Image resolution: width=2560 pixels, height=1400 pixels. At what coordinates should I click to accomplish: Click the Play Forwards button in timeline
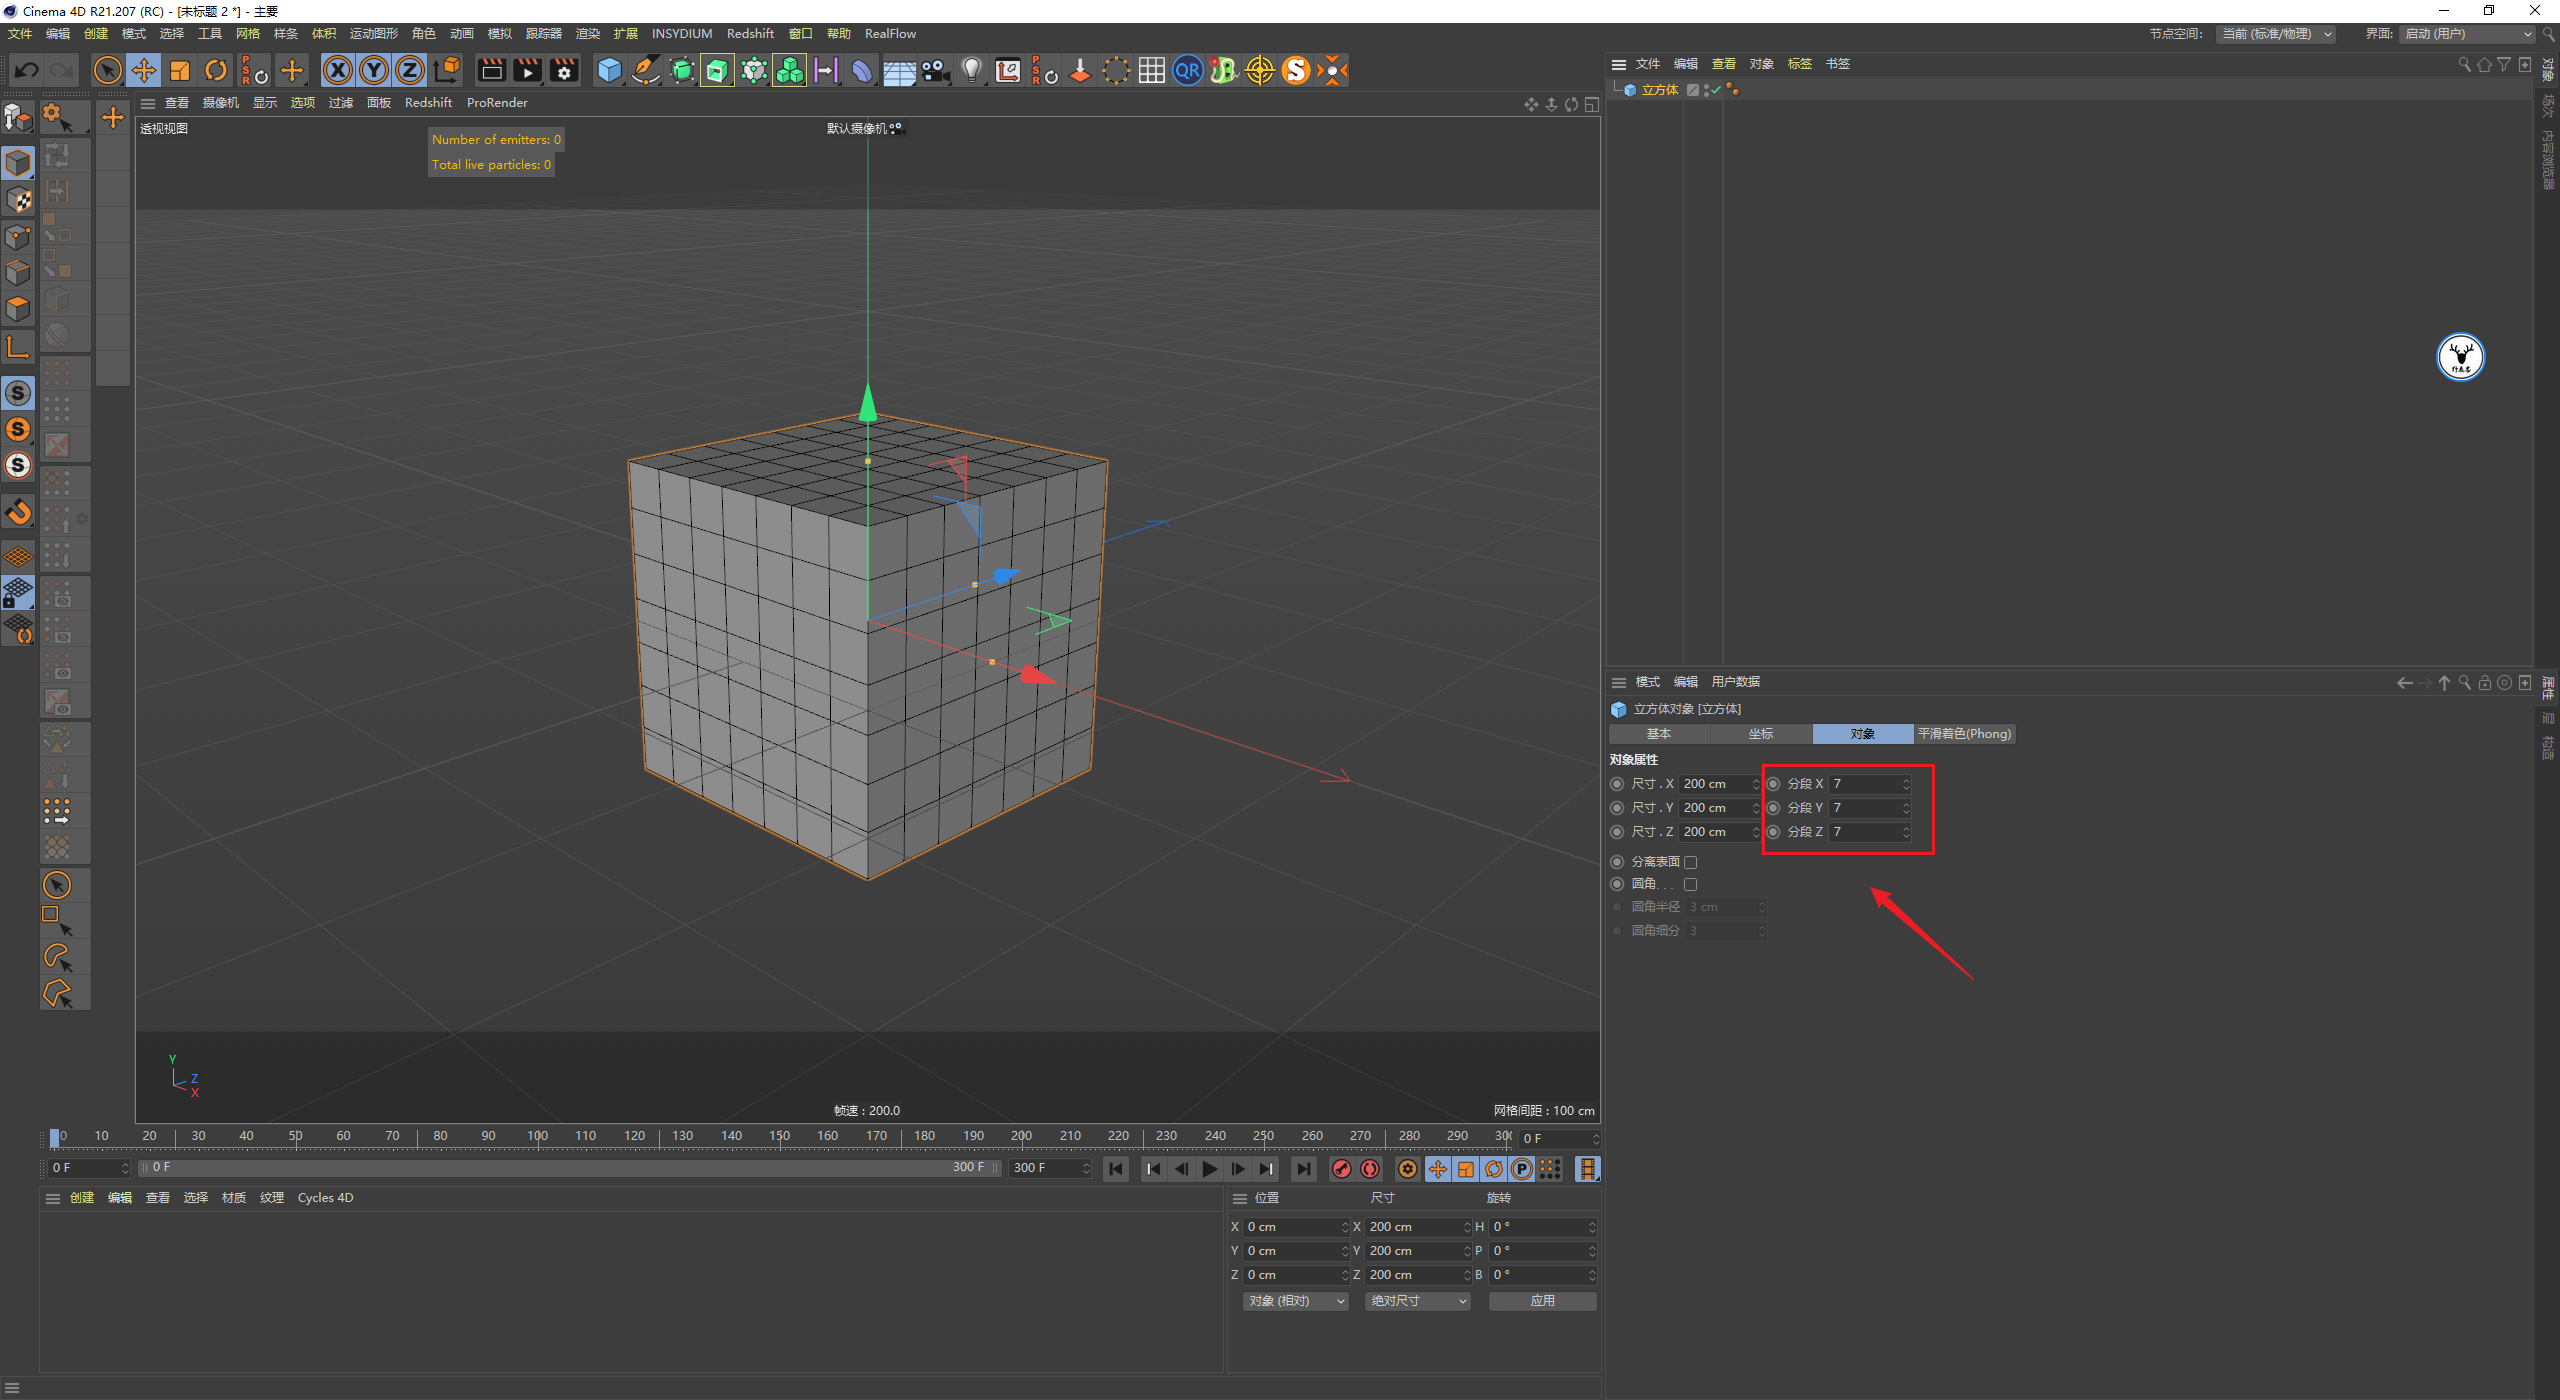point(1209,1169)
